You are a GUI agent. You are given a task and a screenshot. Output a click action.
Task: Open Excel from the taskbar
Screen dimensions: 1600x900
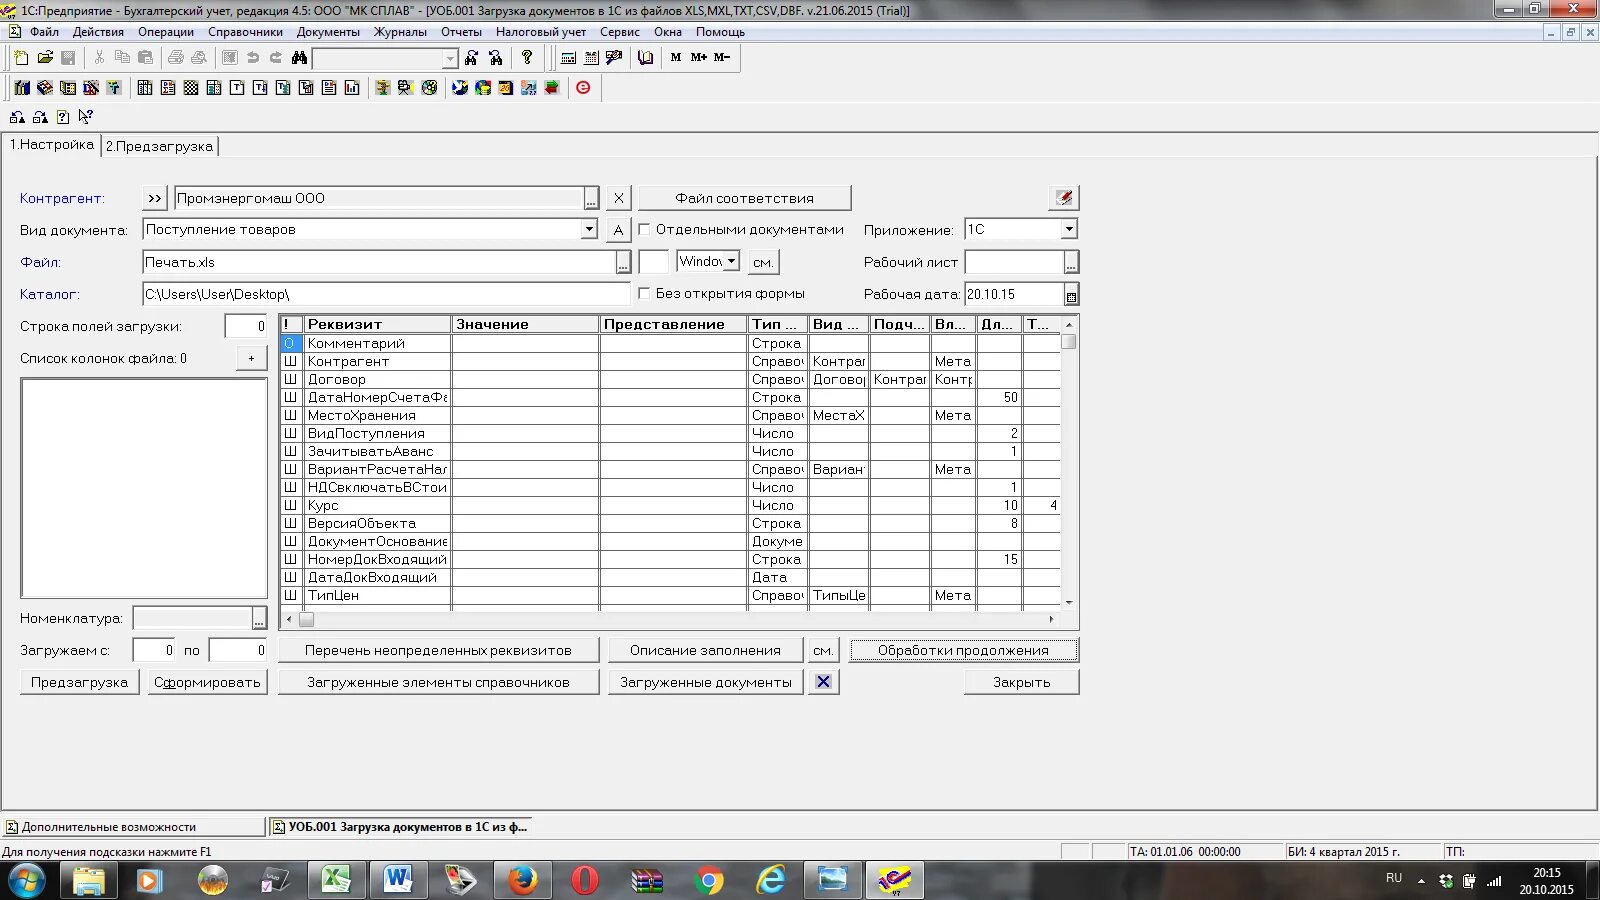click(x=336, y=880)
